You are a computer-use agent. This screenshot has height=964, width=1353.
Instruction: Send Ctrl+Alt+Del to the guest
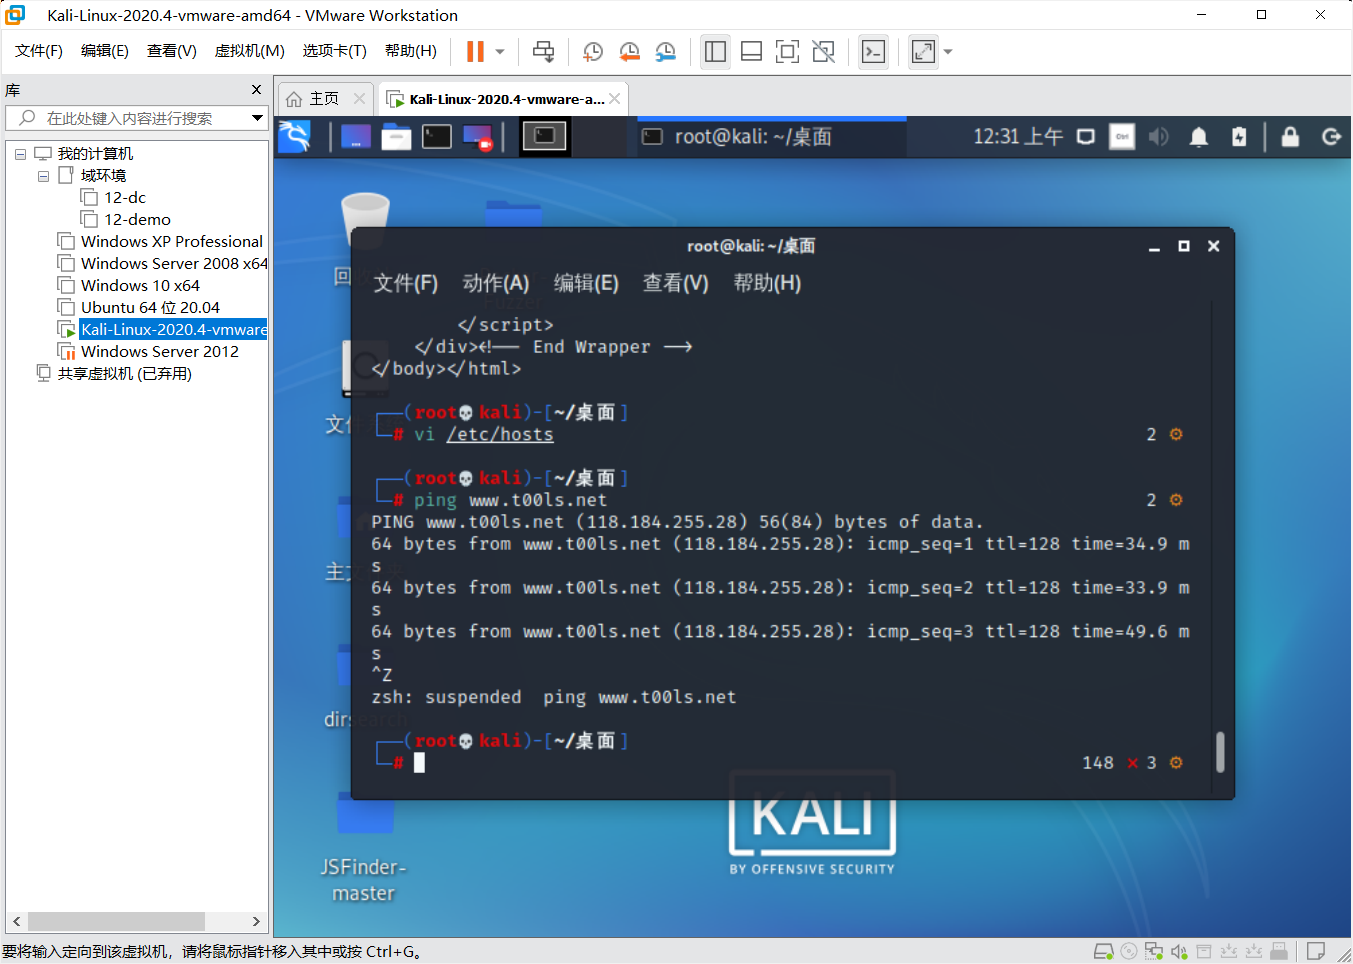(543, 51)
